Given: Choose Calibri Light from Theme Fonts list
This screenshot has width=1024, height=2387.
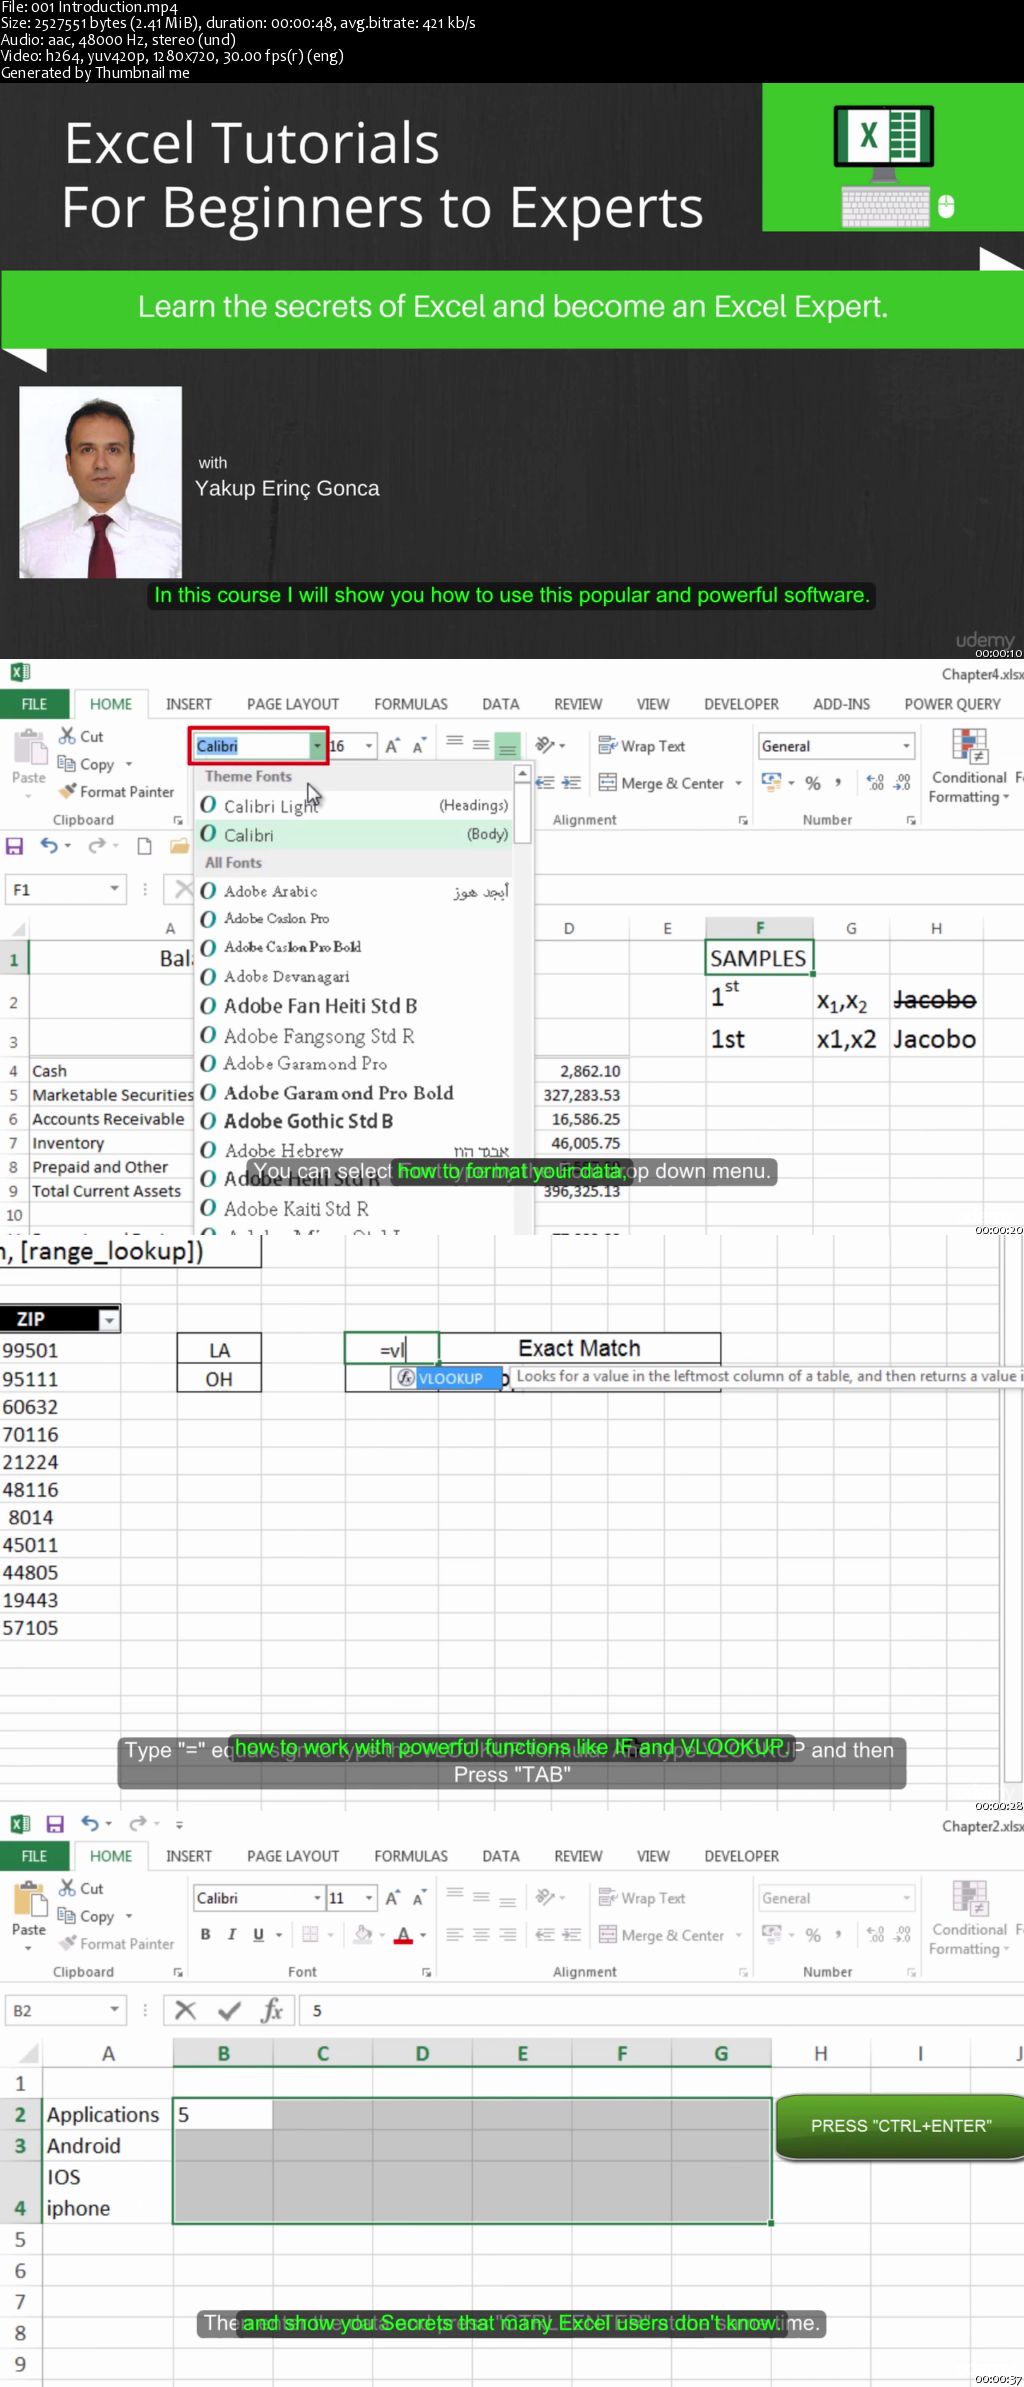Looking at the screenshot, I should pos(355,805).
